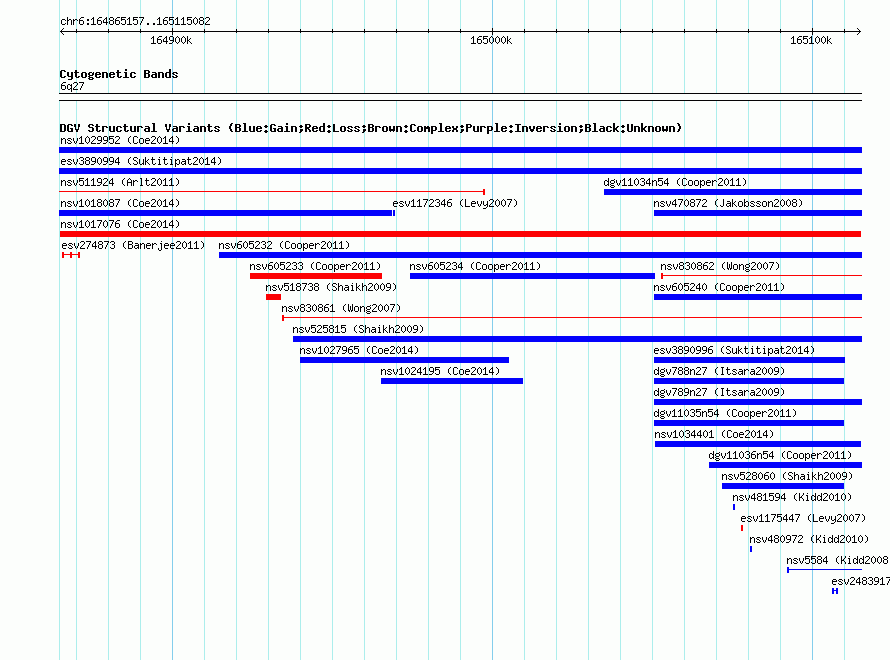Click the blue bar under dgv11034n54
The width and height of the screenshot is (890, 660).
click(x=733, y=192)
